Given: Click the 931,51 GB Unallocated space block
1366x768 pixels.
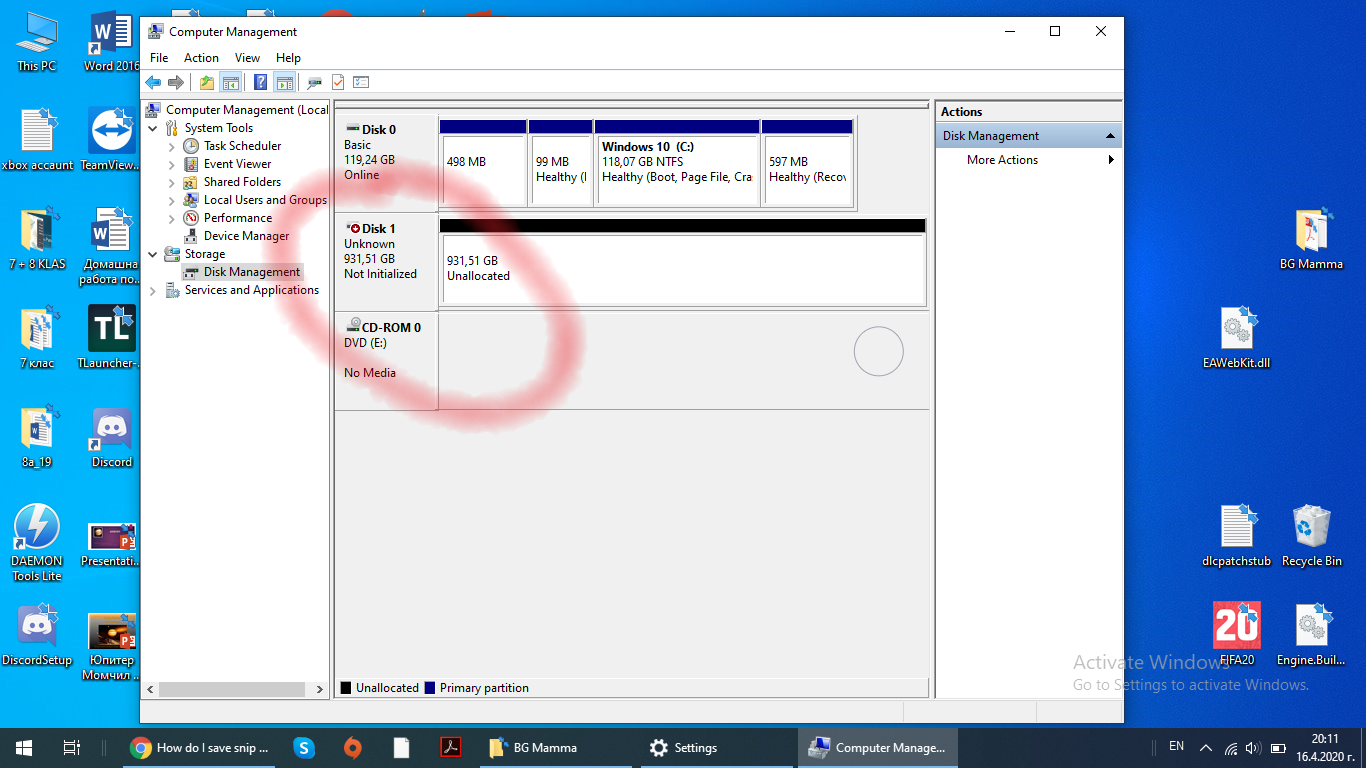Looking at the screenshot, I should 683,269.
